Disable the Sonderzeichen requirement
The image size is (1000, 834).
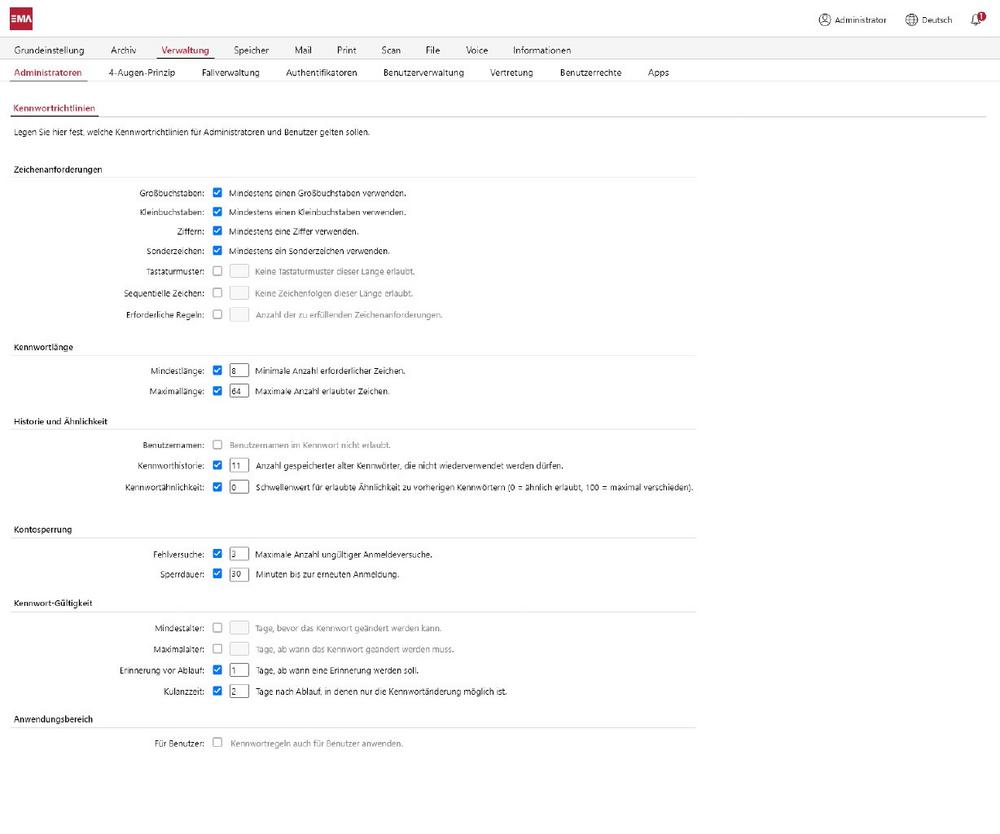coord(215,251)
